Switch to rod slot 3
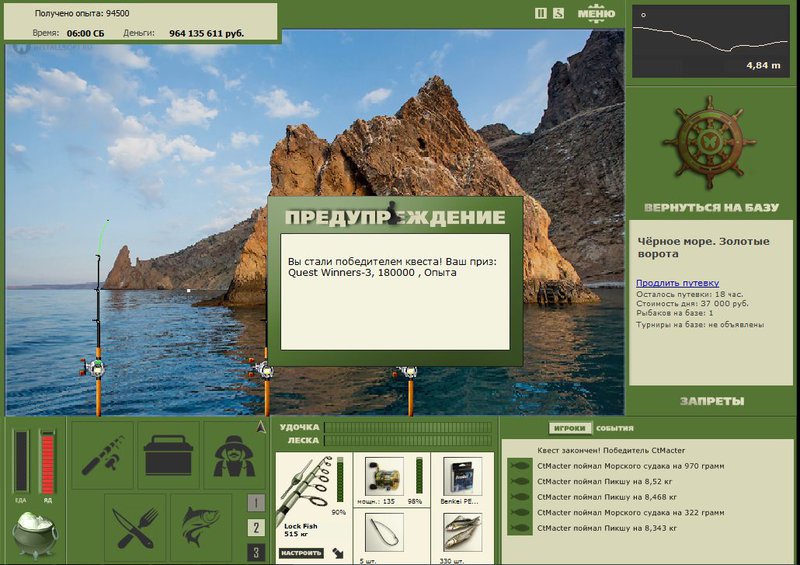This screenshot has height=565, width=800. 256,552
